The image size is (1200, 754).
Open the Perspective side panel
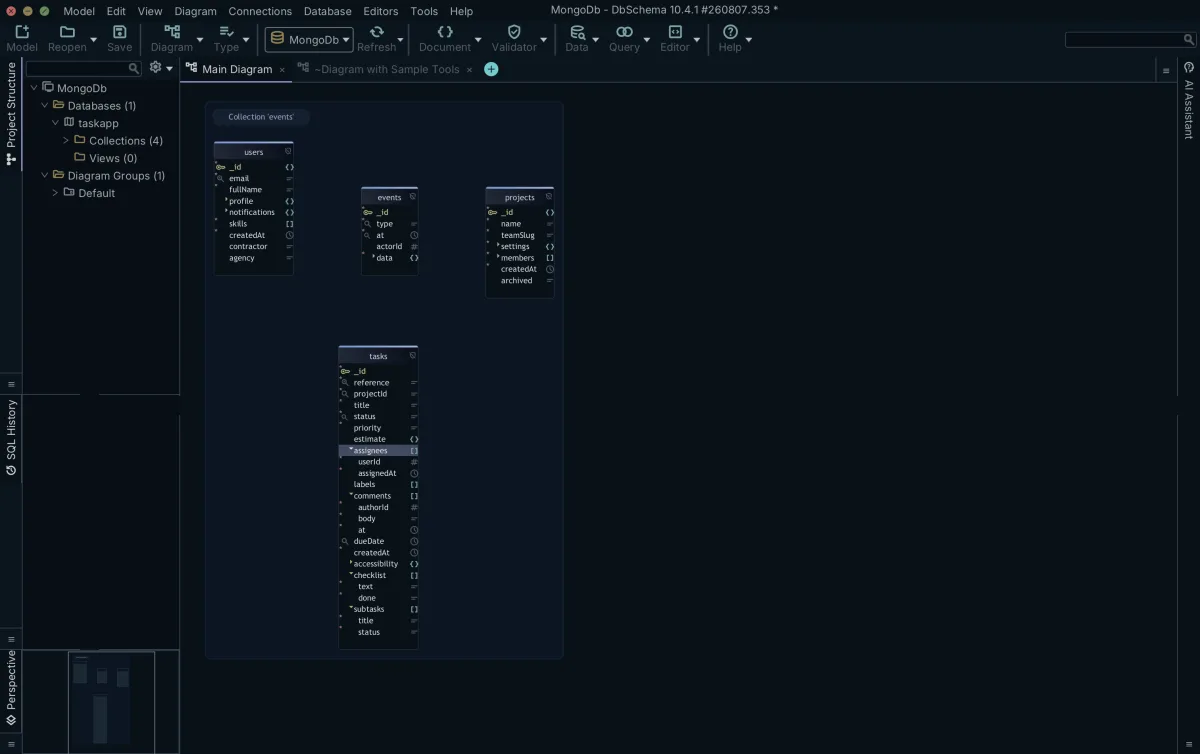11,688
